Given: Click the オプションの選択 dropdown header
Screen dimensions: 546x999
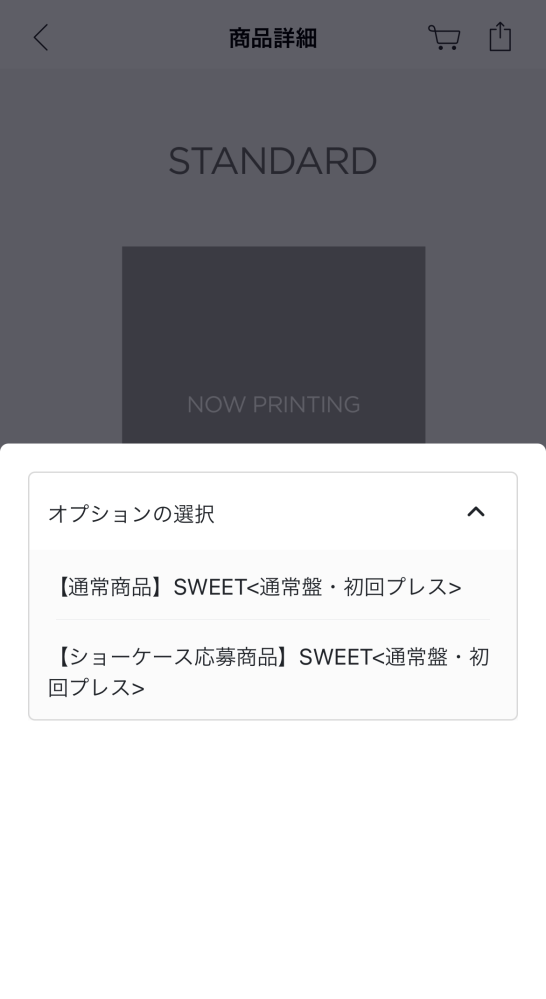Looking at the screenshot, I should (x=273, y=512).
